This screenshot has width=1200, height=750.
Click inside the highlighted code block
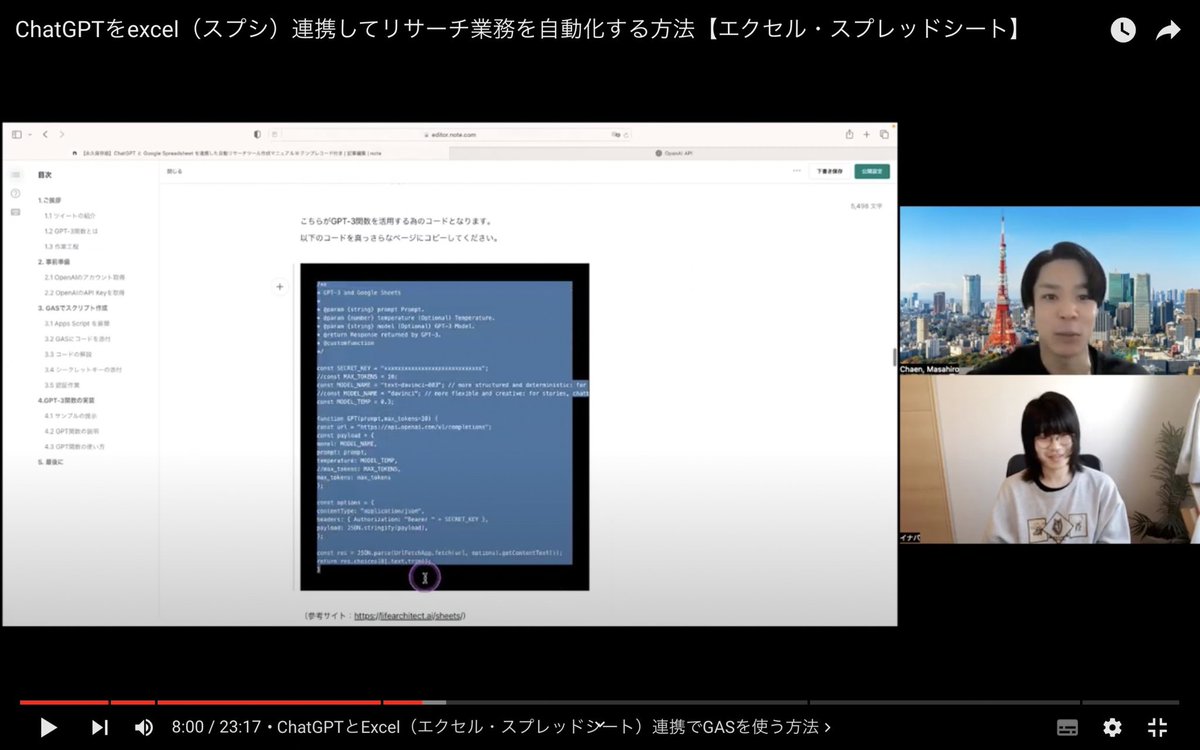444,425
